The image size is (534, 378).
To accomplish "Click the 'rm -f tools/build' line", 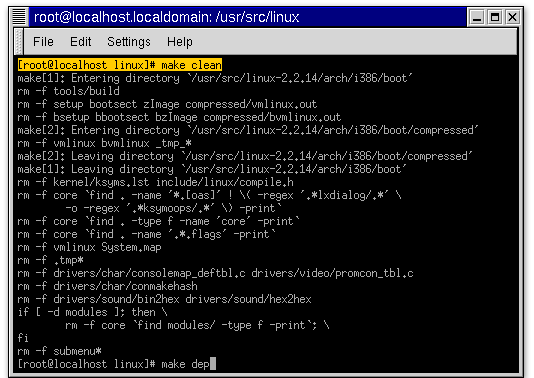I will [68, 91].
